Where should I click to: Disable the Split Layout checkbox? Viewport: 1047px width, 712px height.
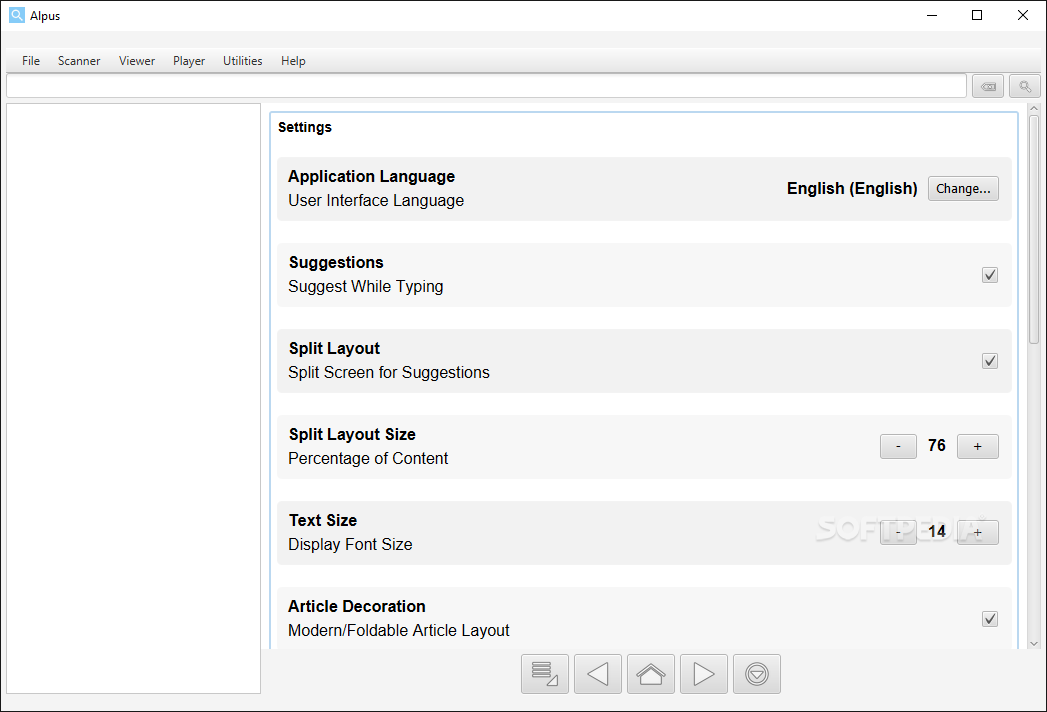point(990,361)
